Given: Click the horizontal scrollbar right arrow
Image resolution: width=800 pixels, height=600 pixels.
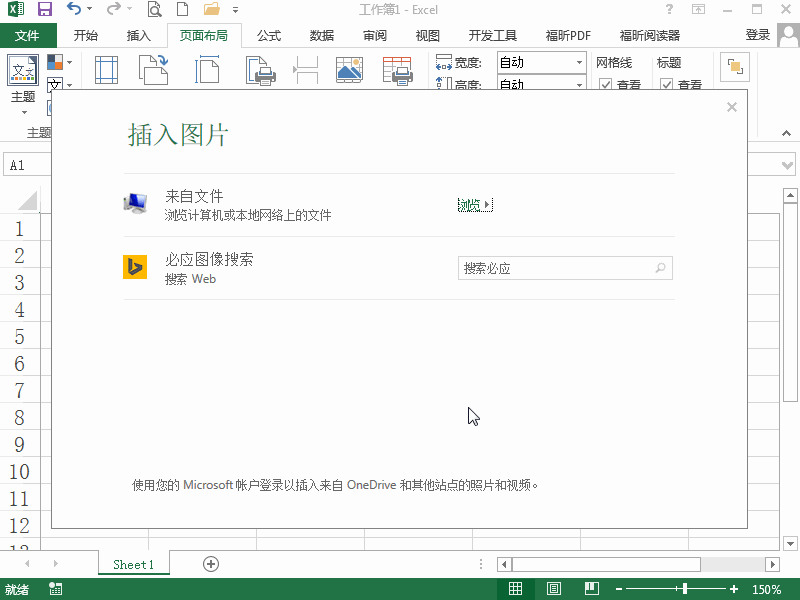Looking at the screenshot, I should pyautogui.click(x=772, y=564).
